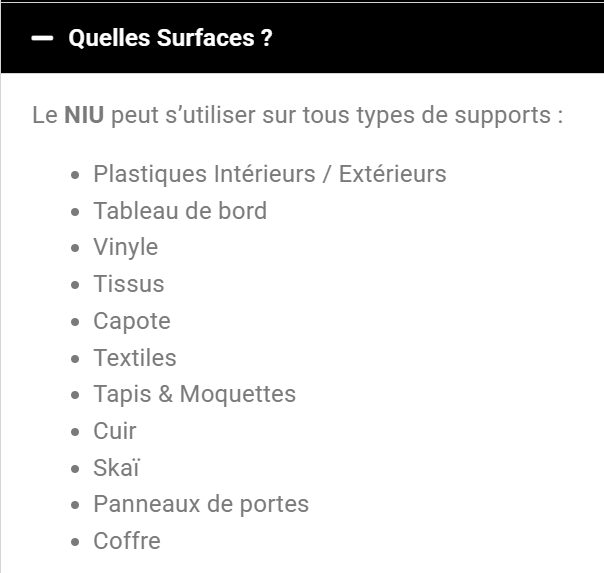Screen dimensions: 604x573
Task: Click the bullet dot before "Cuir"
Action: 75,432
